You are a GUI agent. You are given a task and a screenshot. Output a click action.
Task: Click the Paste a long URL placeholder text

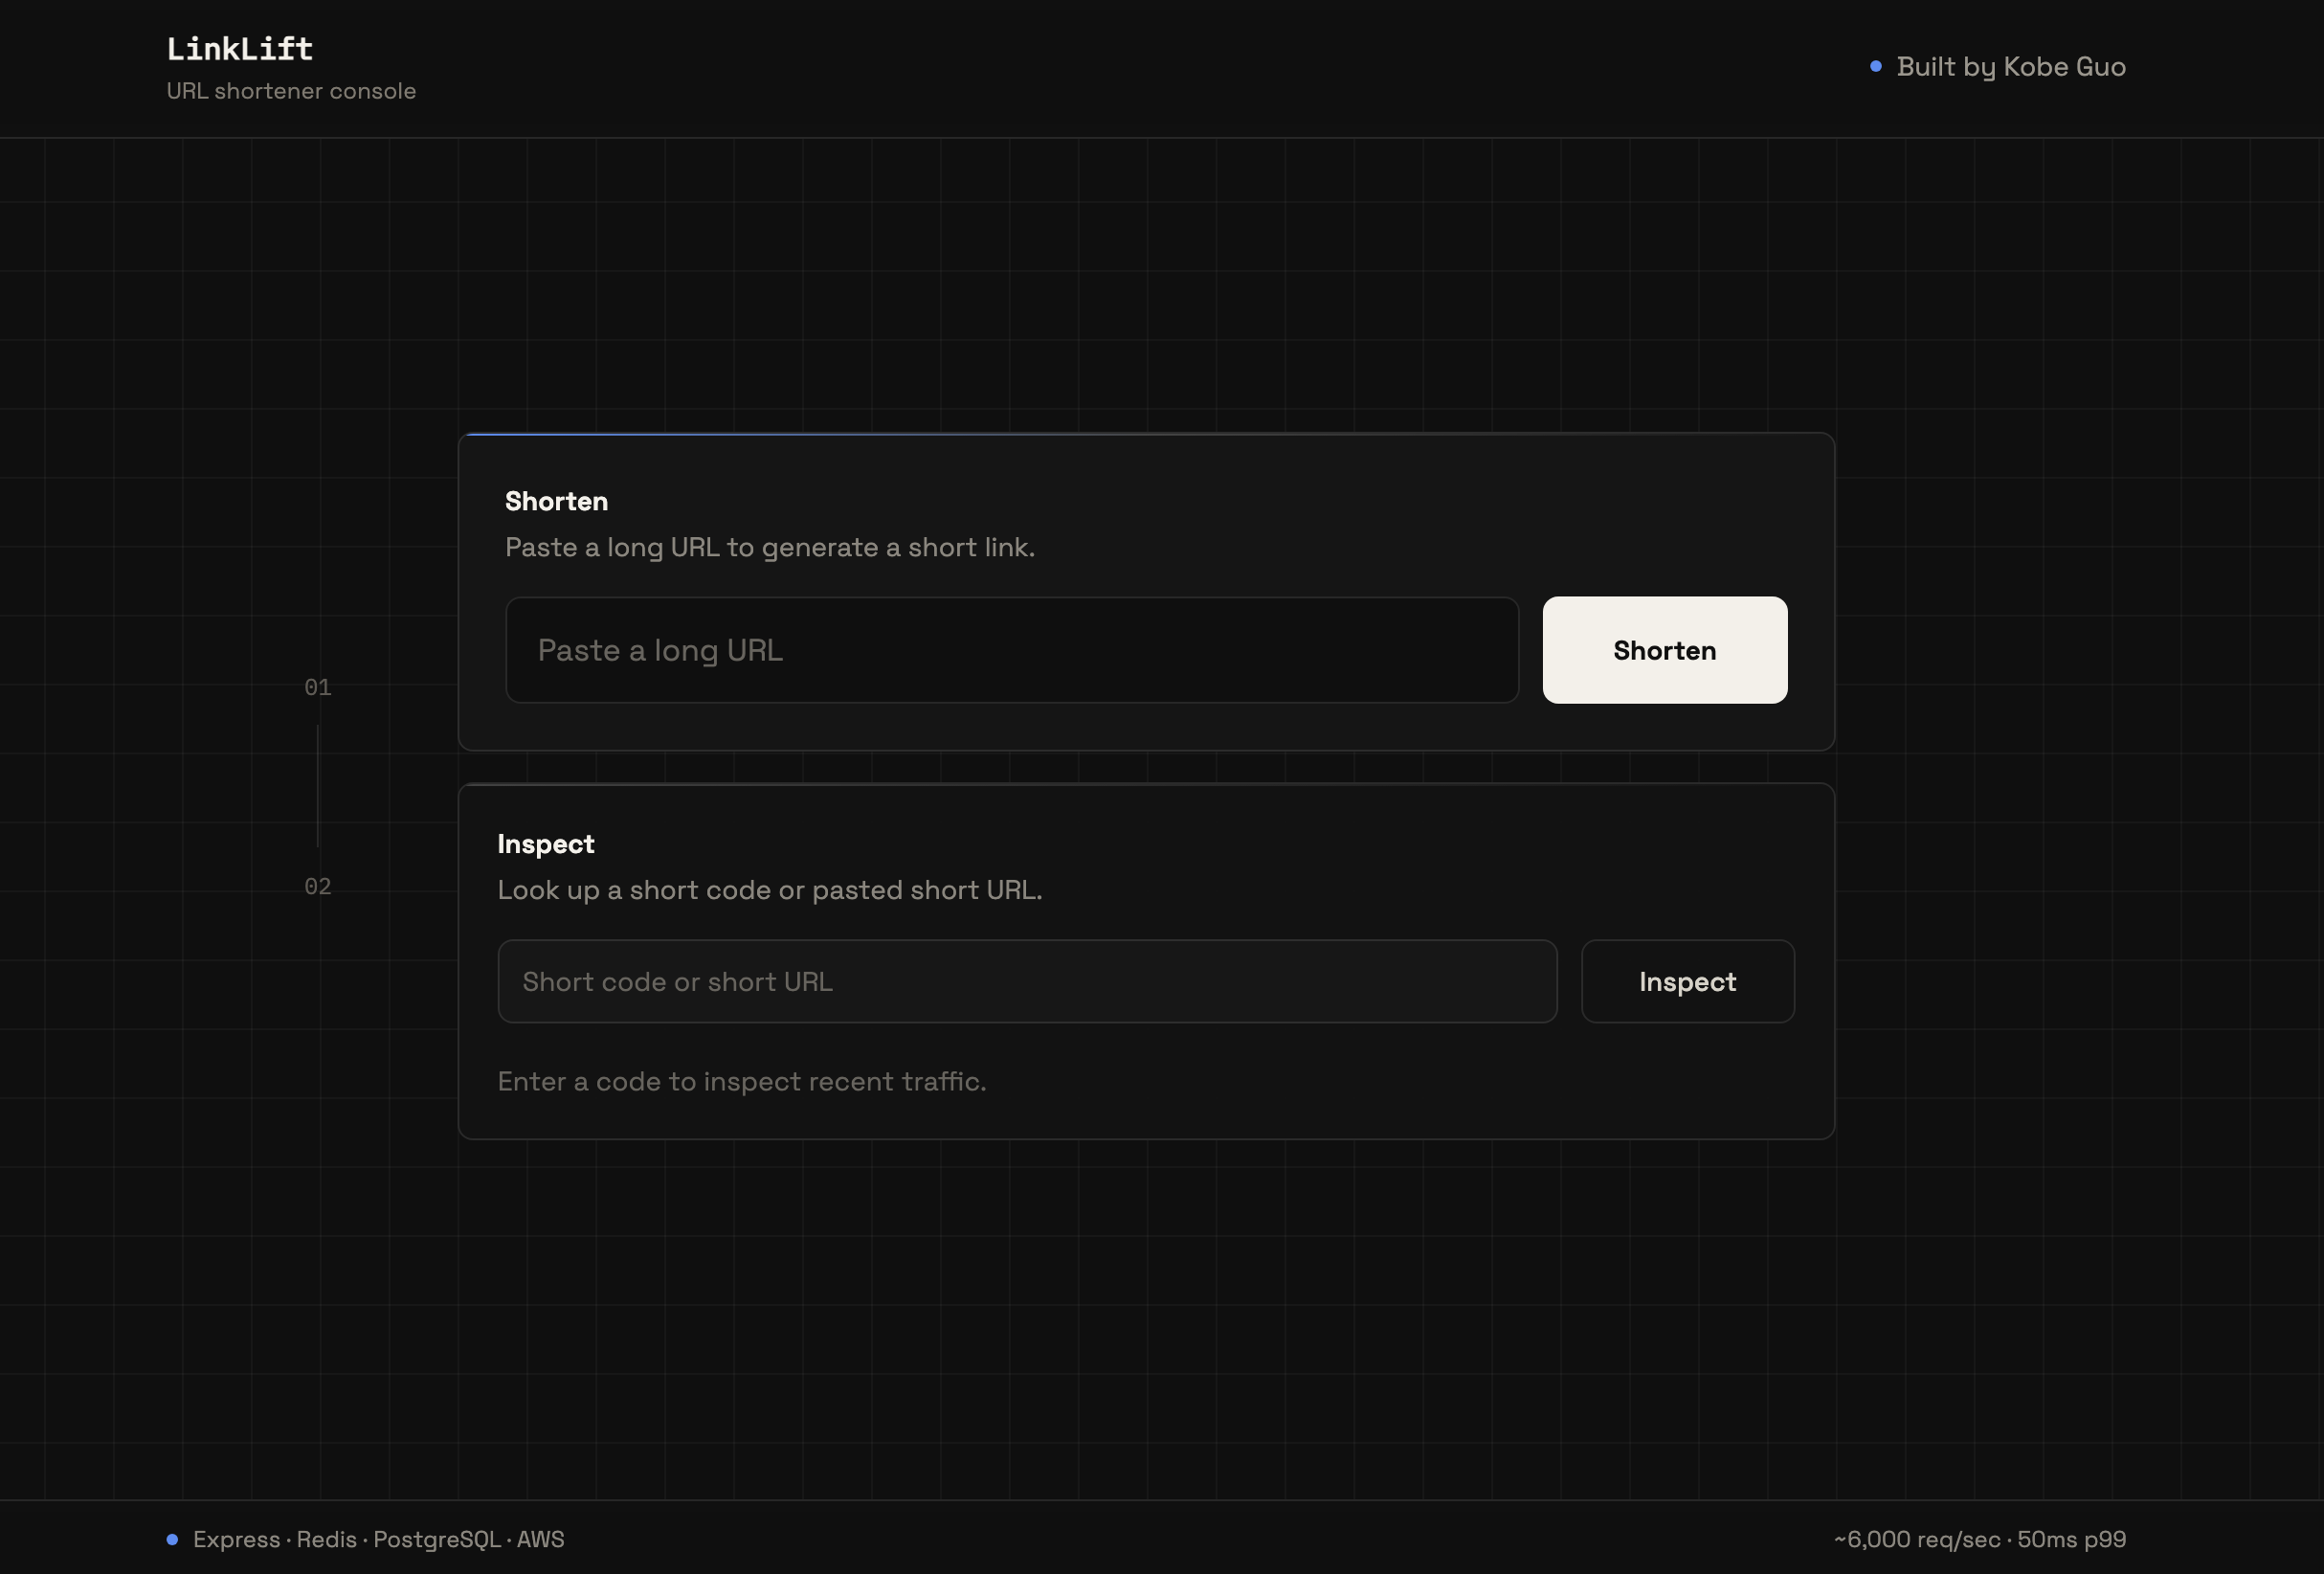660,650
